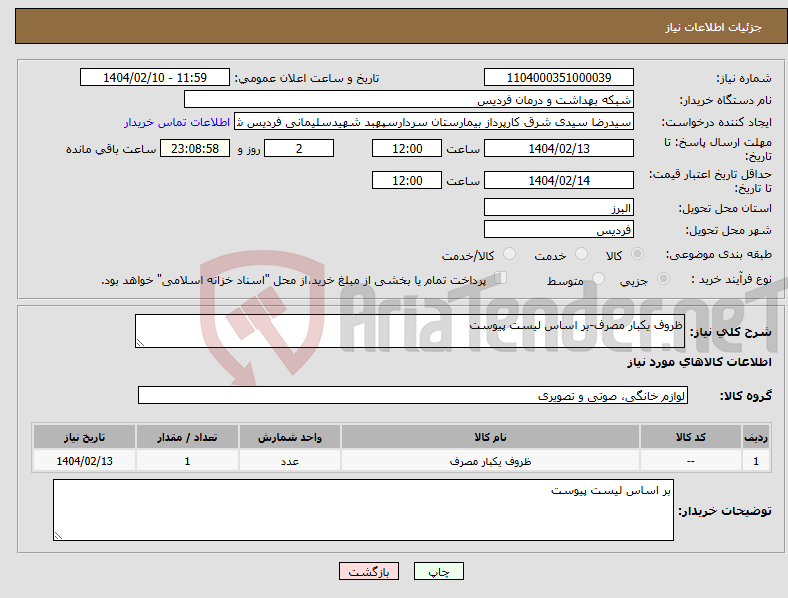Toggle the اسناد خزانه اسلامی payment checkbox
The width and height of the screenshot is (788, 598).
click(x=501, y=278)
